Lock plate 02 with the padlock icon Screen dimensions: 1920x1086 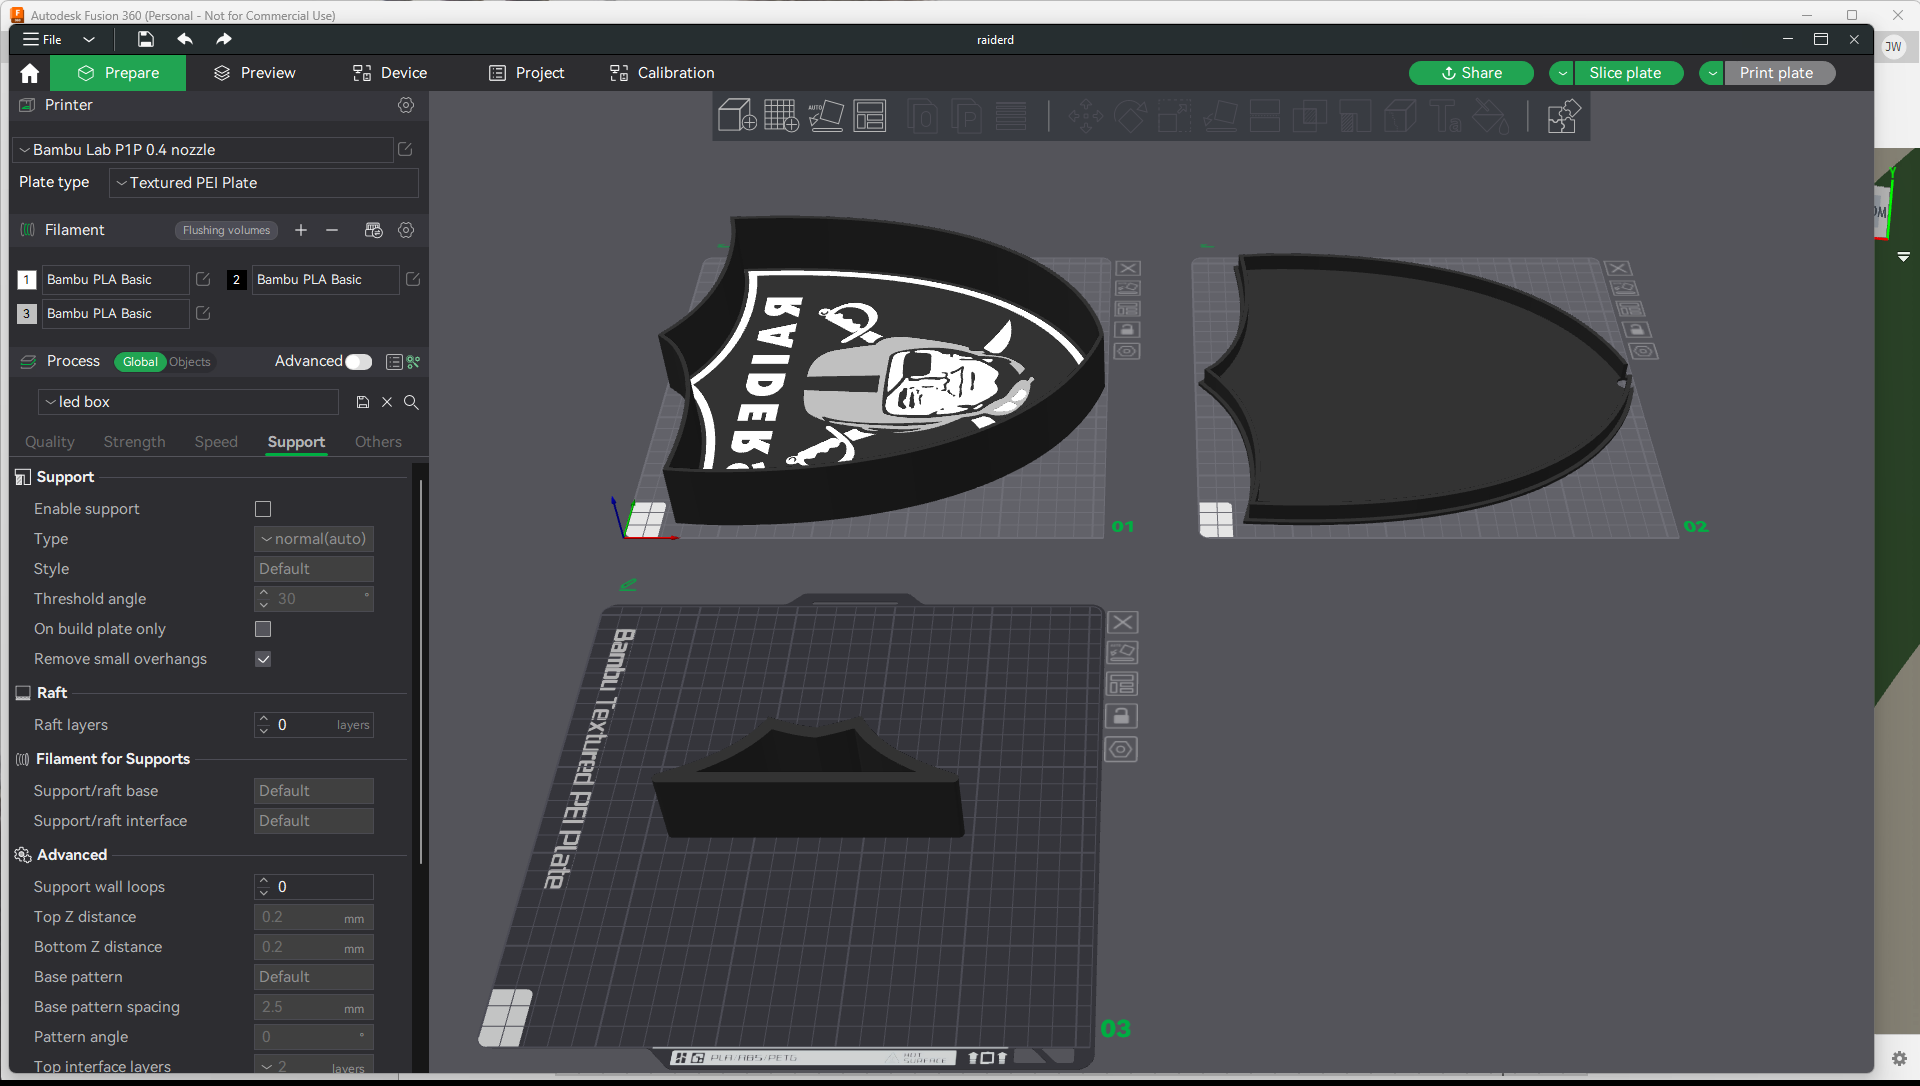tap(1636, 329)
